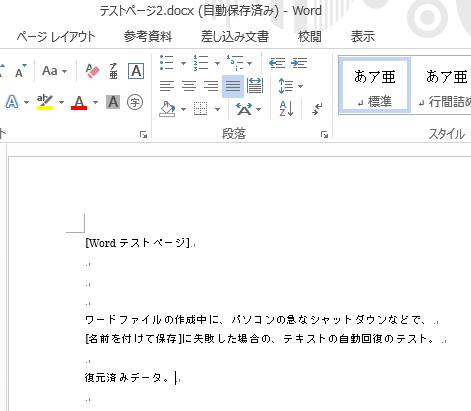Switch to 差し込み文書 tab
This screenshot has width=471, height=411.
pyautogui.click(x=235, y=36)
